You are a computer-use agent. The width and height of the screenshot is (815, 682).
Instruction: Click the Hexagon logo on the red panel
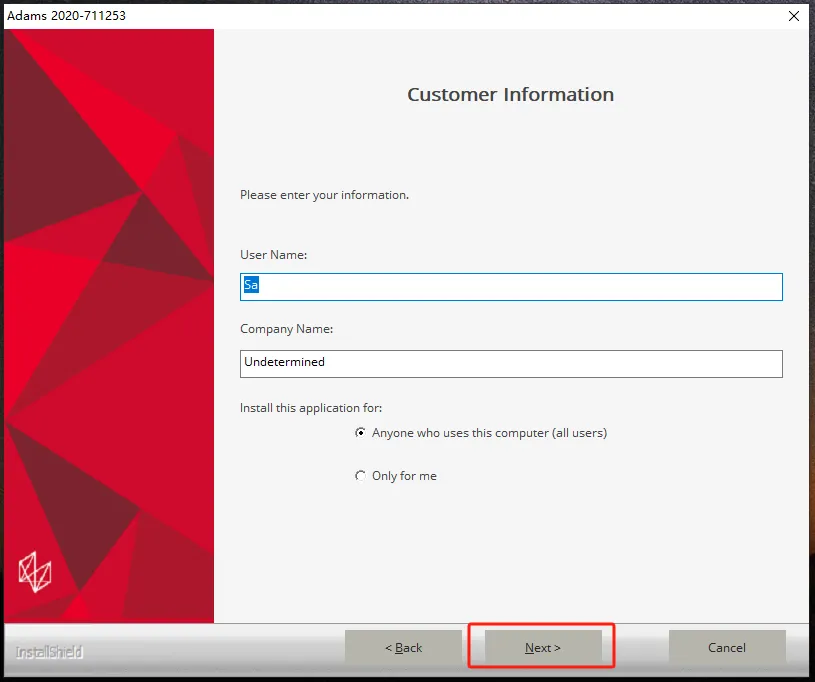(35, 572)
